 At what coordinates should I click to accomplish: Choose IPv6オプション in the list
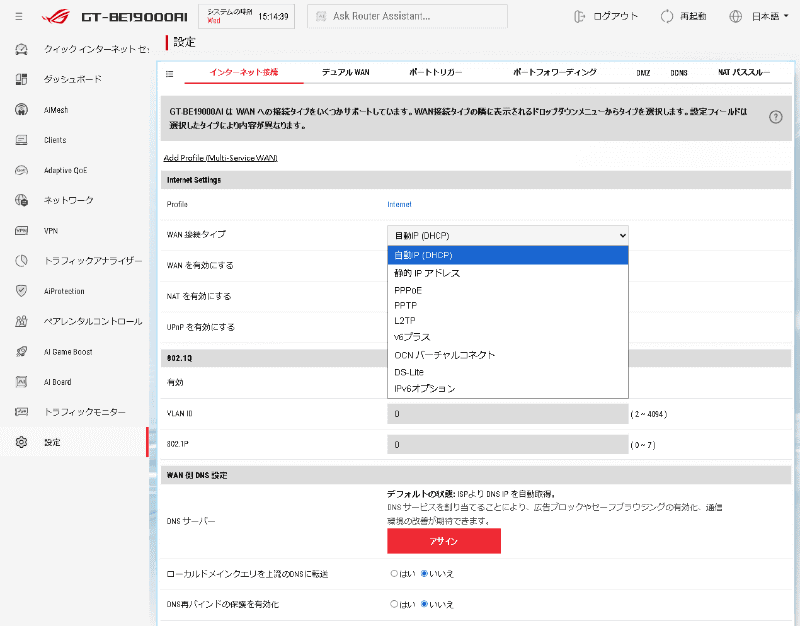pos(508,388)
